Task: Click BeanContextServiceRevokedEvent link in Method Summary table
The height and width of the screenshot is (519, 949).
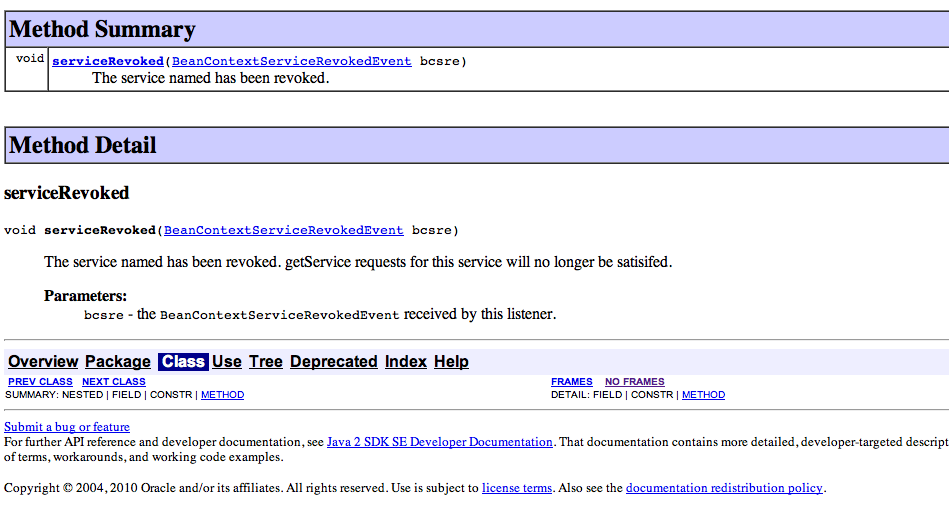Action: click(291, 61)
